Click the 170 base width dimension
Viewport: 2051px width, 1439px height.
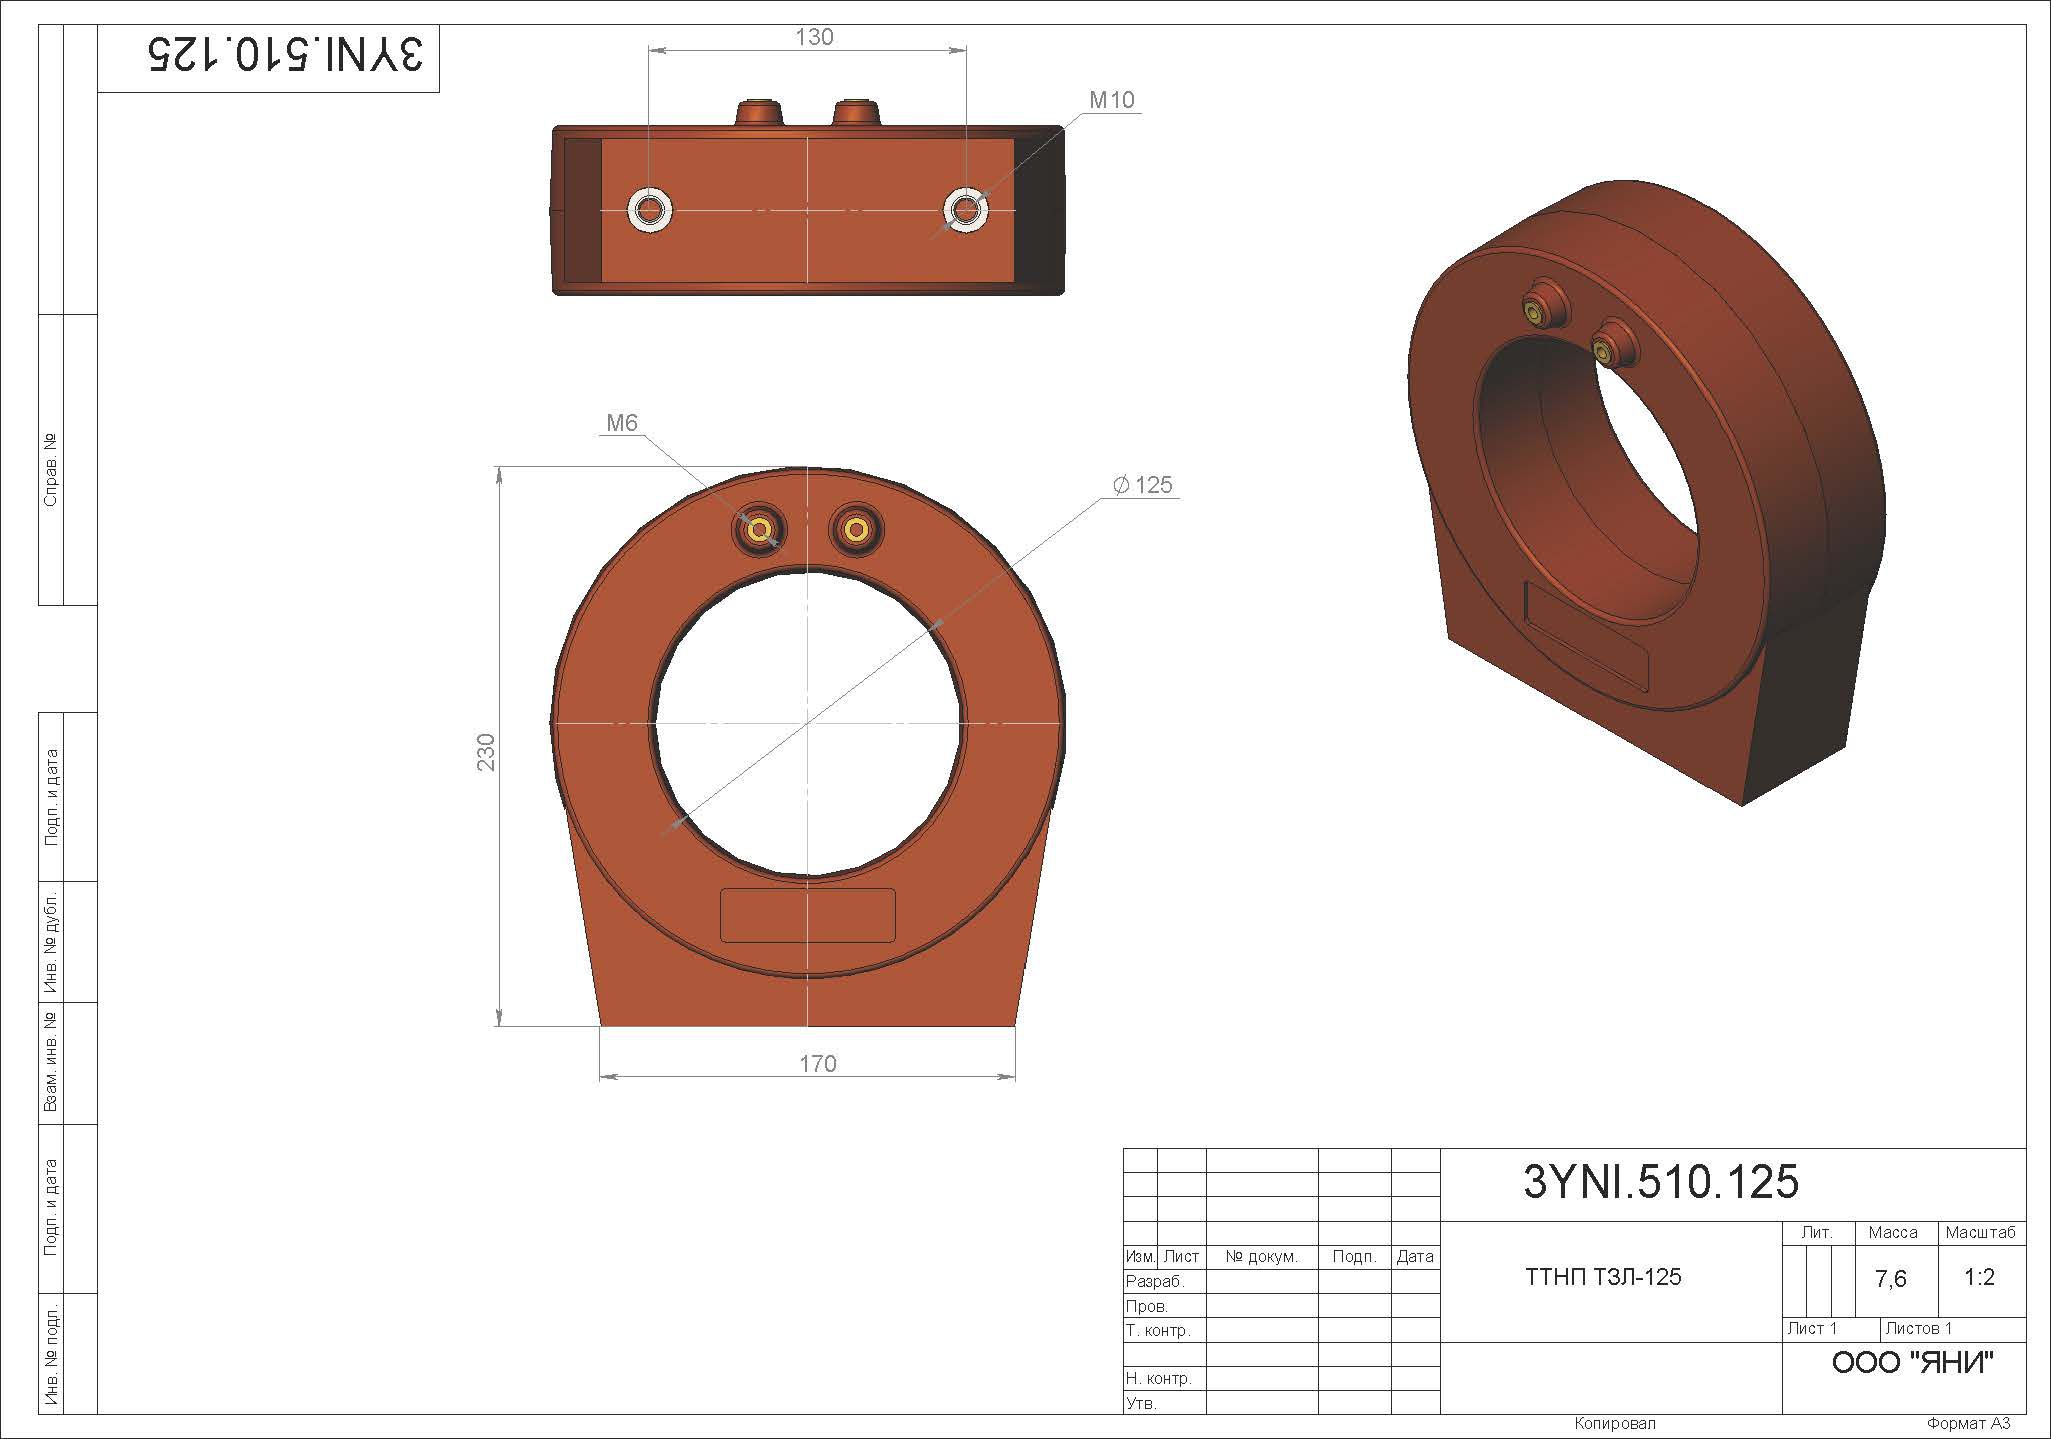(x=817, y=1064)
